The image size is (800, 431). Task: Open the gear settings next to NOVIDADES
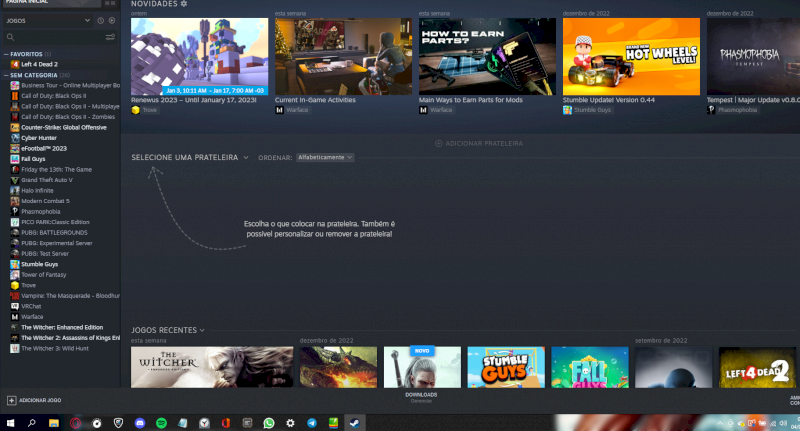184,4
